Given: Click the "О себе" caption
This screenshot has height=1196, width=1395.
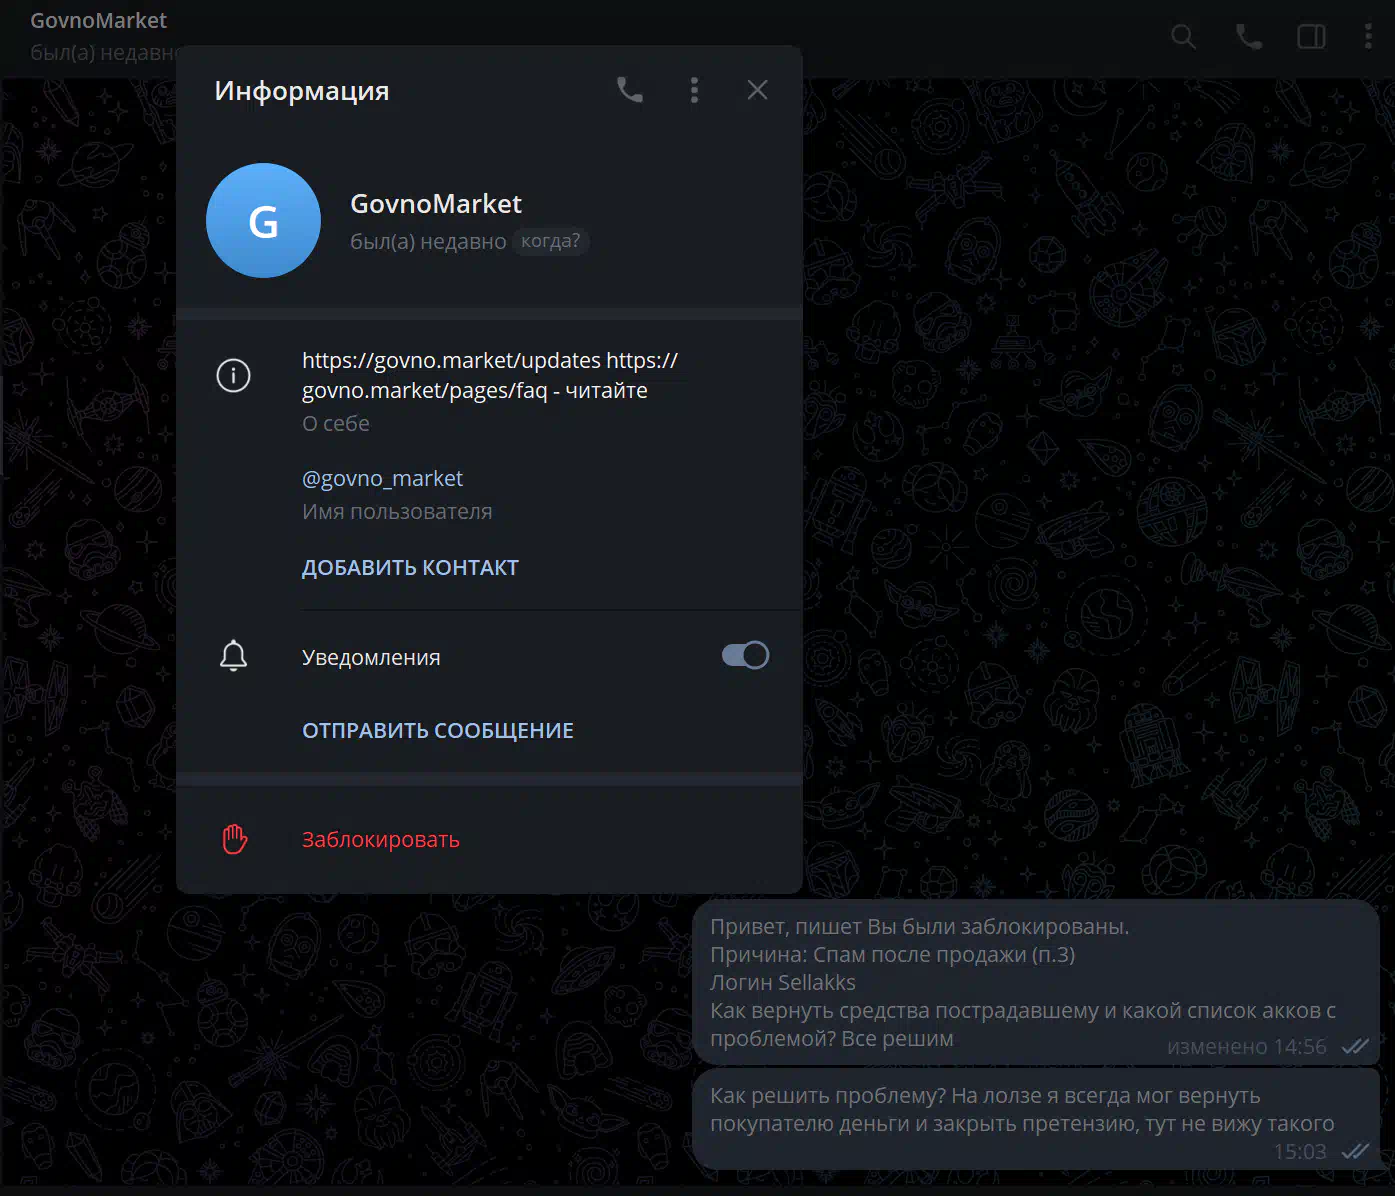Looking at the screenshot, I should point(336,424).
